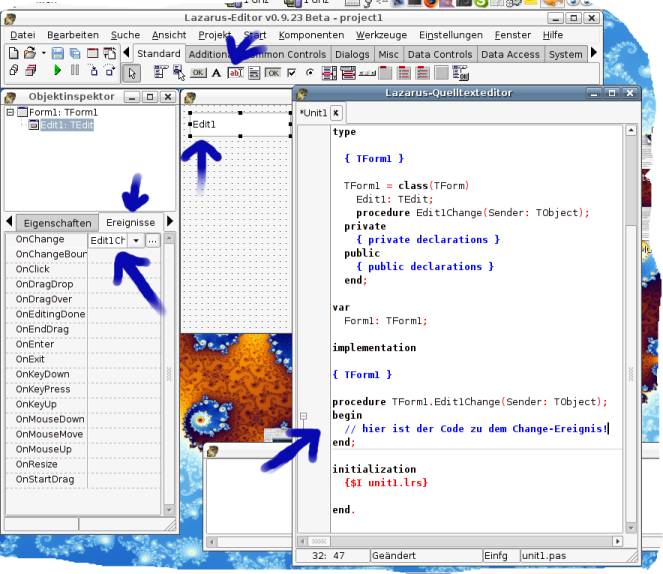Image resolution: width=663 pixels, height=574 pixels.
Task: Click the View Forms icon
Action: 30,70
